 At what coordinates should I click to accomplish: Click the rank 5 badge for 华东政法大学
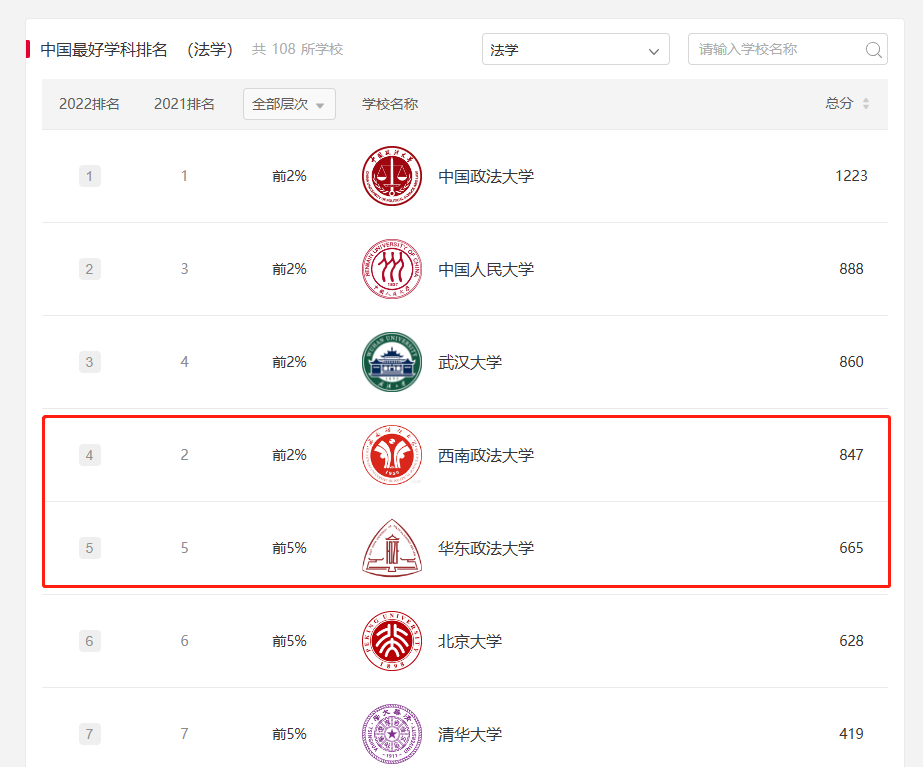89,548
